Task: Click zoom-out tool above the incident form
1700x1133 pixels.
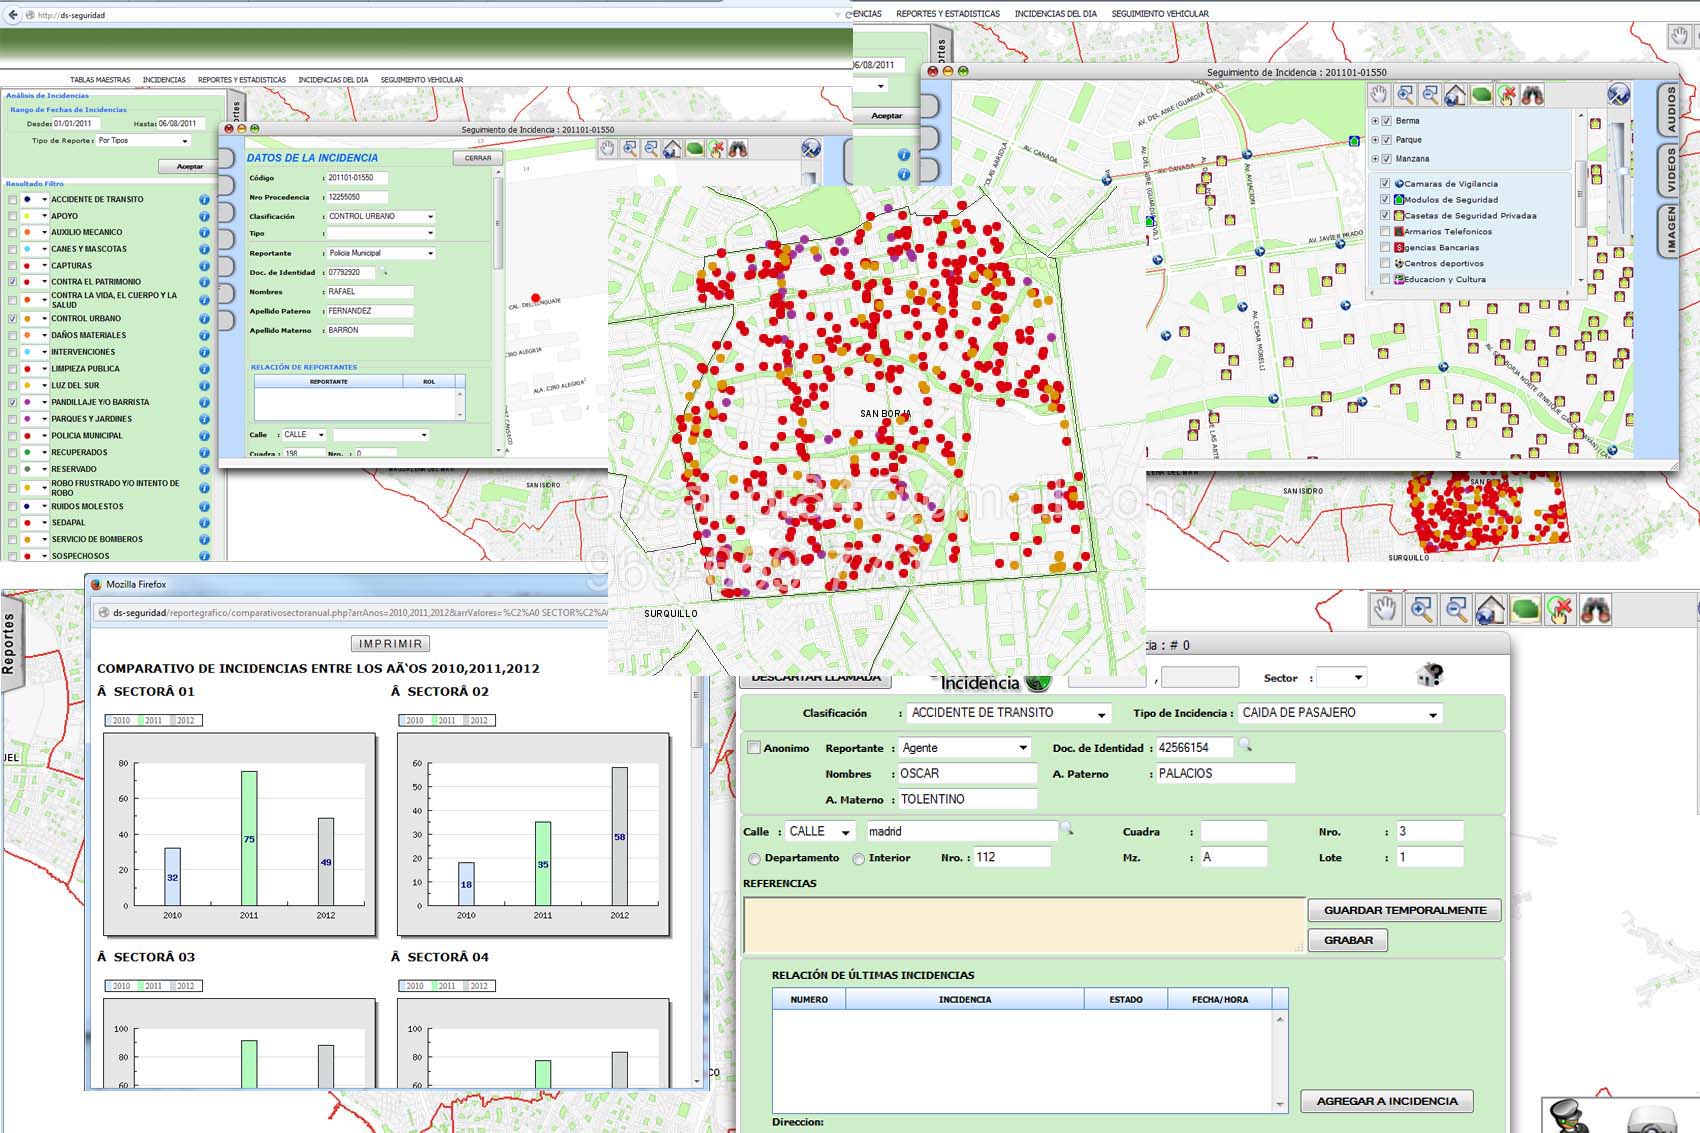Action: point(1456,609)
